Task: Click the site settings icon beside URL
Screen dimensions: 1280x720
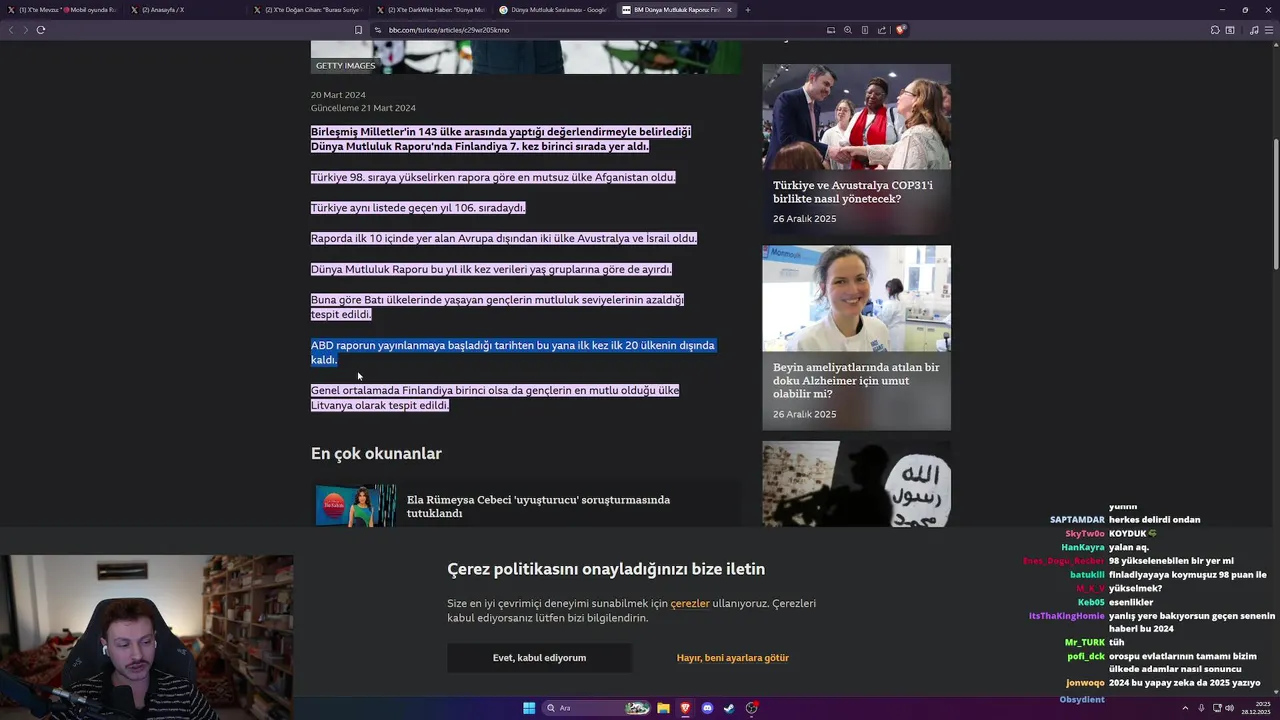Action: pos(378,30)
